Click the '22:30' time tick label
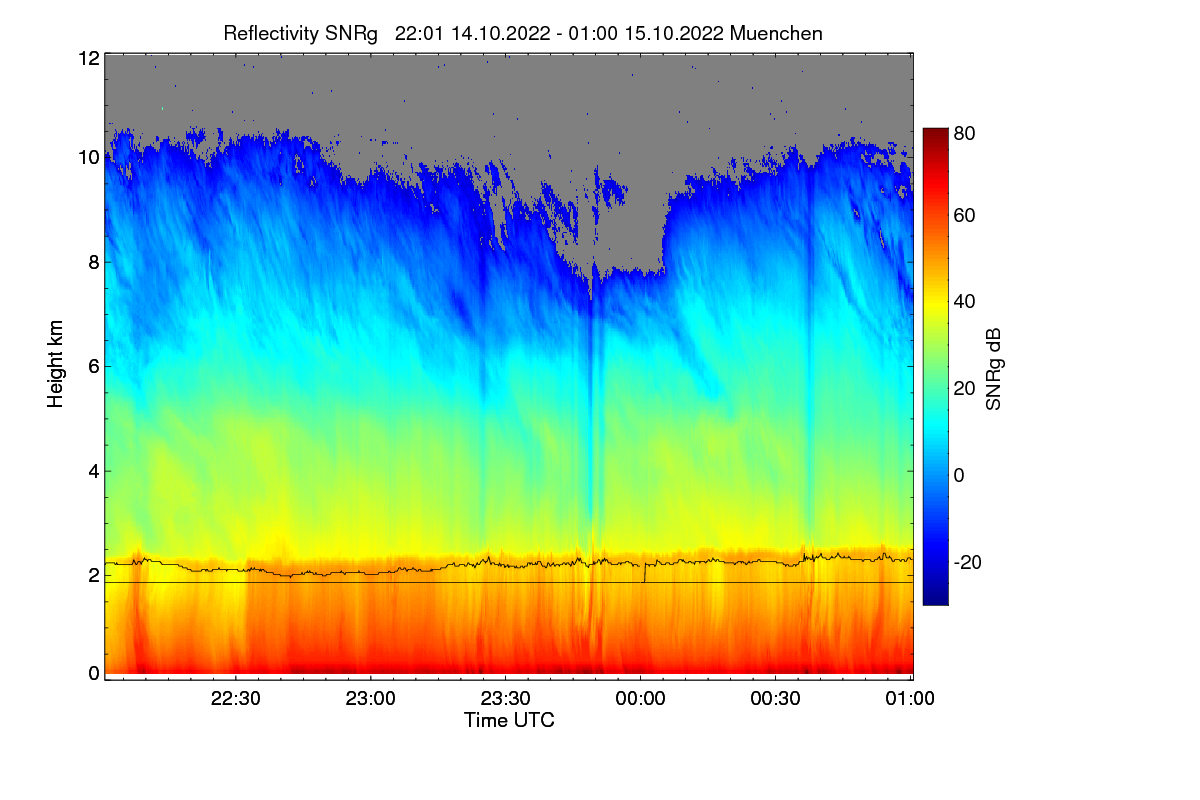The width and height of the screenshot is (1200, 800). pos(236,700)
